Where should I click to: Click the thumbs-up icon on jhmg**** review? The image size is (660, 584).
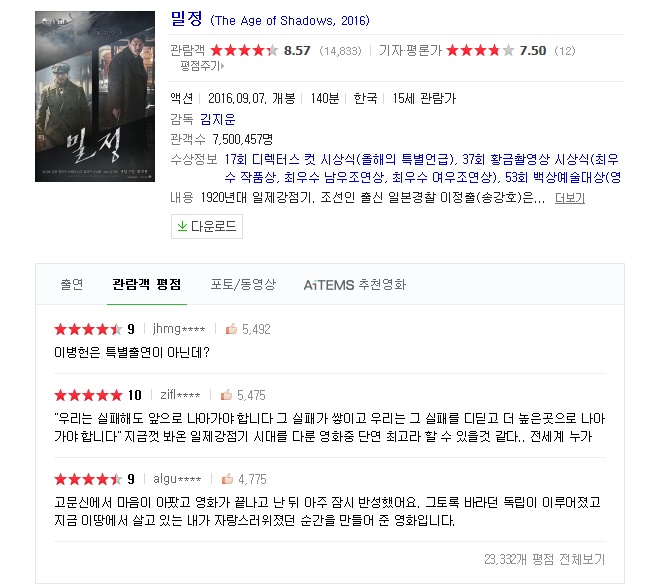231,329
